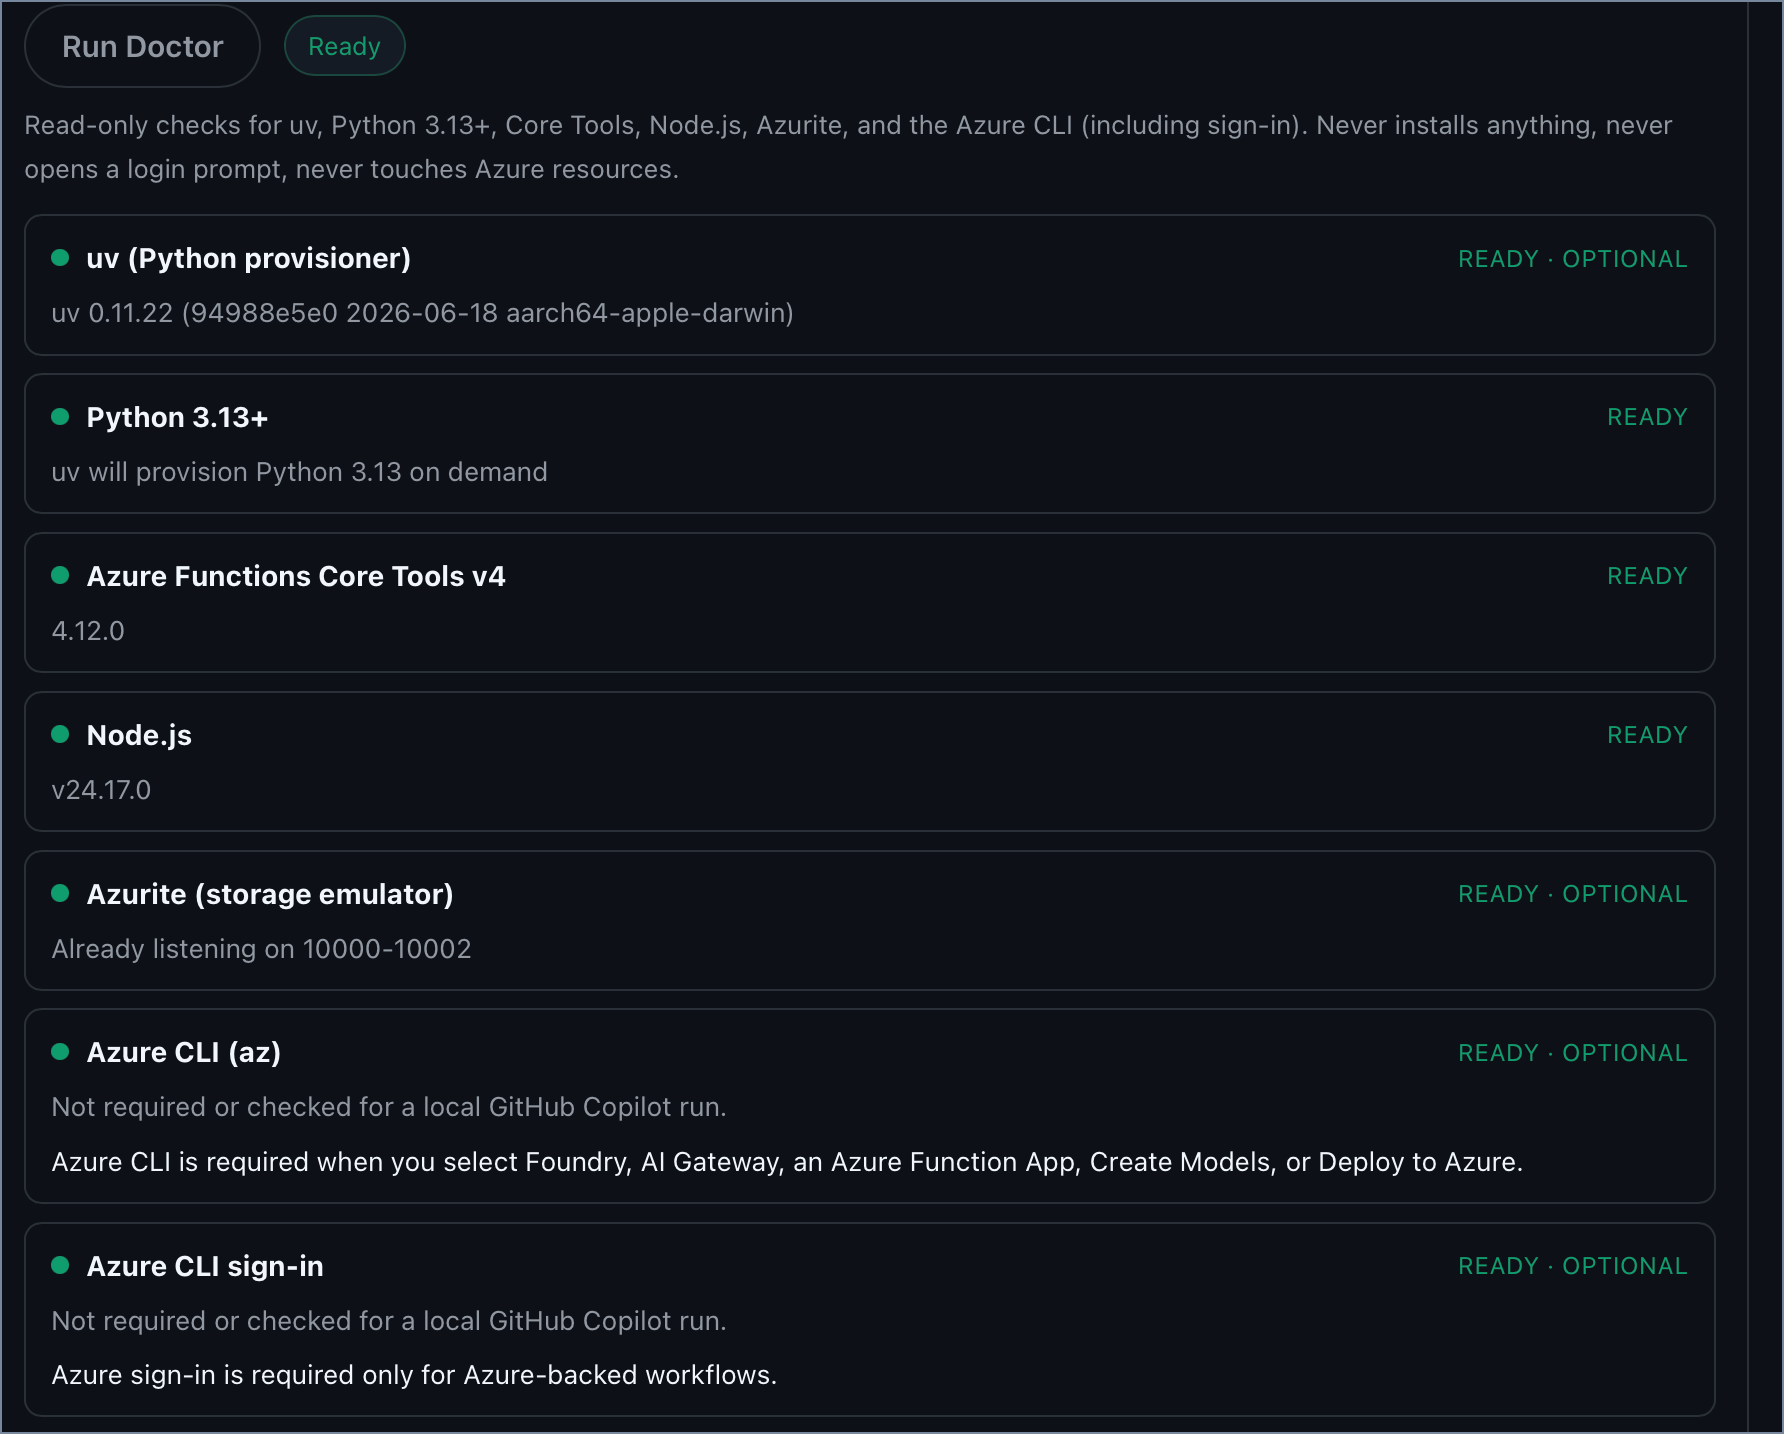Viewport: 1784px width, 1434px height.
Task: Click the green dot beside Azure Functions Core Tools v4
Action: (x=60, y=576)
